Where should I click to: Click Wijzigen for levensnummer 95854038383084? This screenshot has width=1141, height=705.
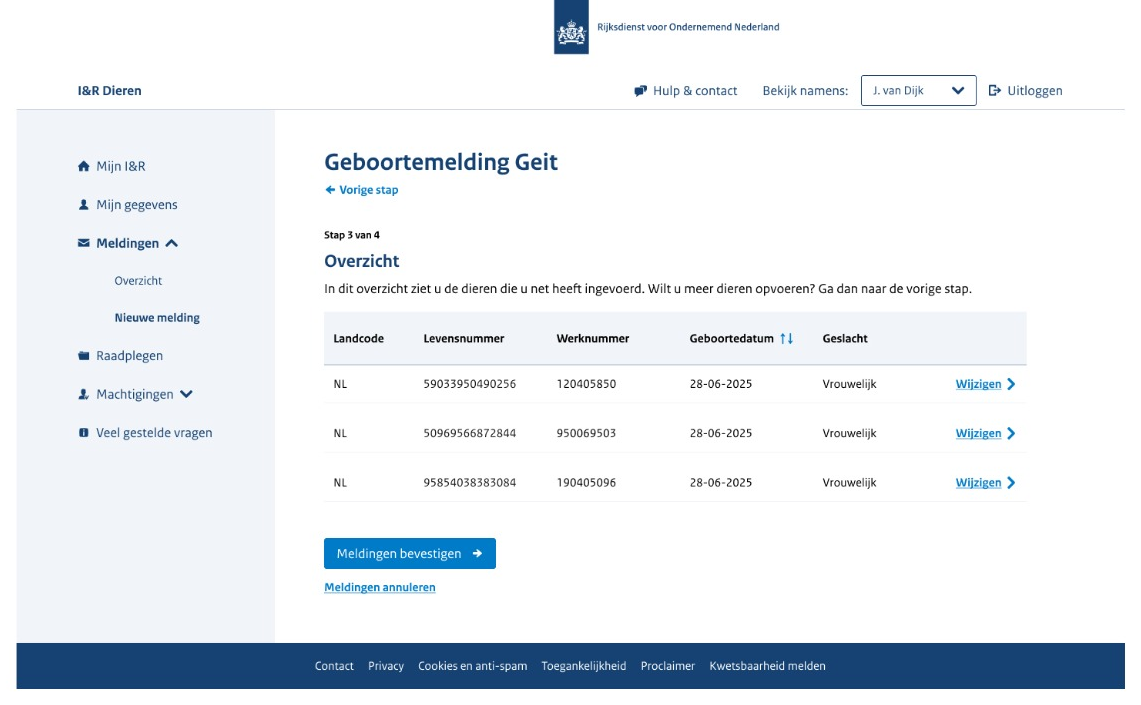978,483
